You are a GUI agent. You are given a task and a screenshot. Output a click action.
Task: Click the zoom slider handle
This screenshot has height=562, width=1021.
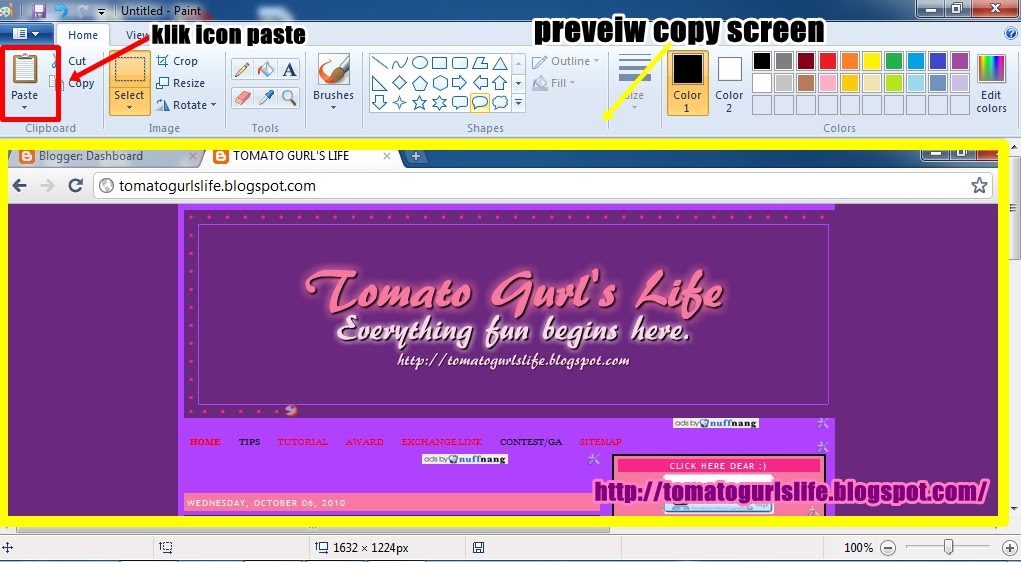(949, 547)
